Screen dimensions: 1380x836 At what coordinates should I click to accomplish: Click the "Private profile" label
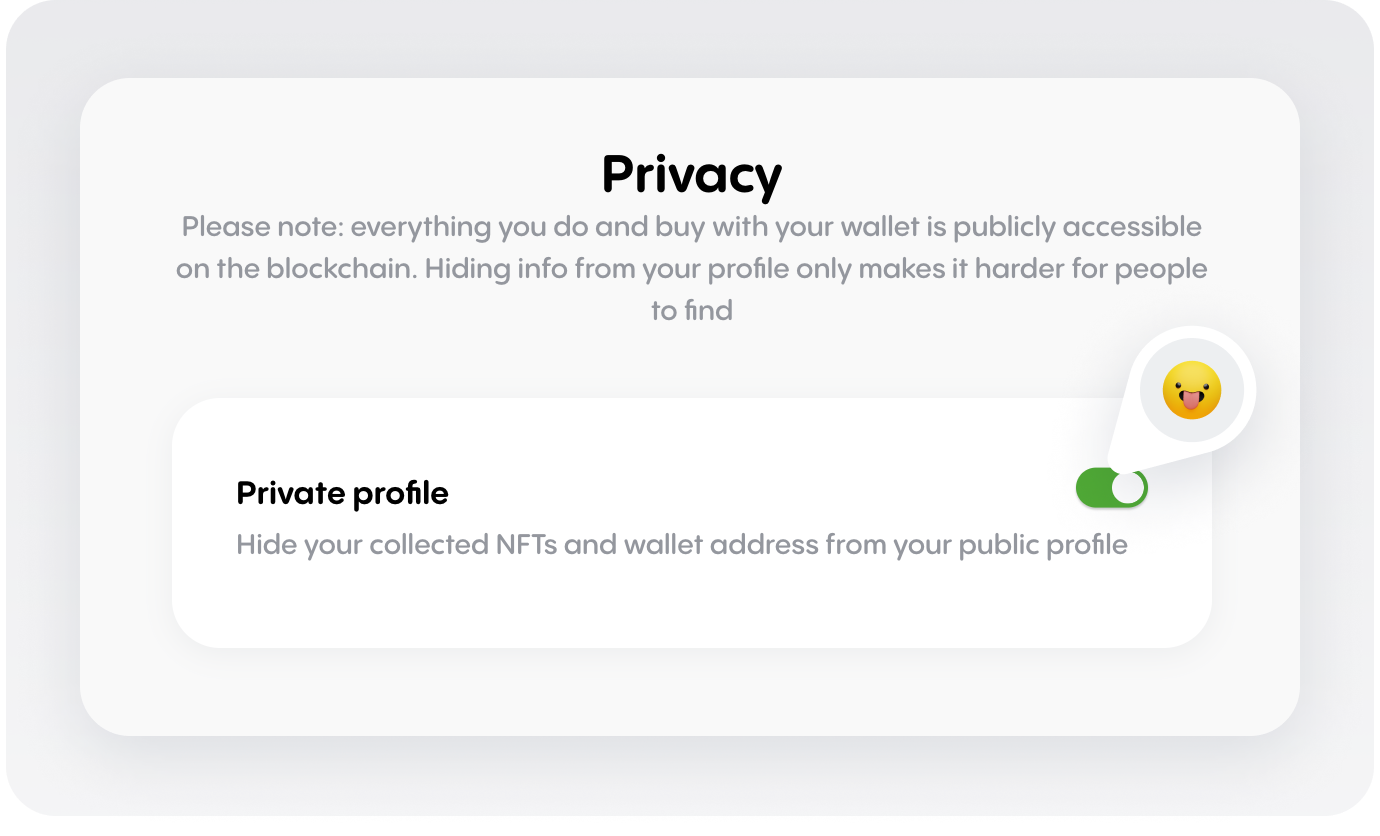[342, 493]
